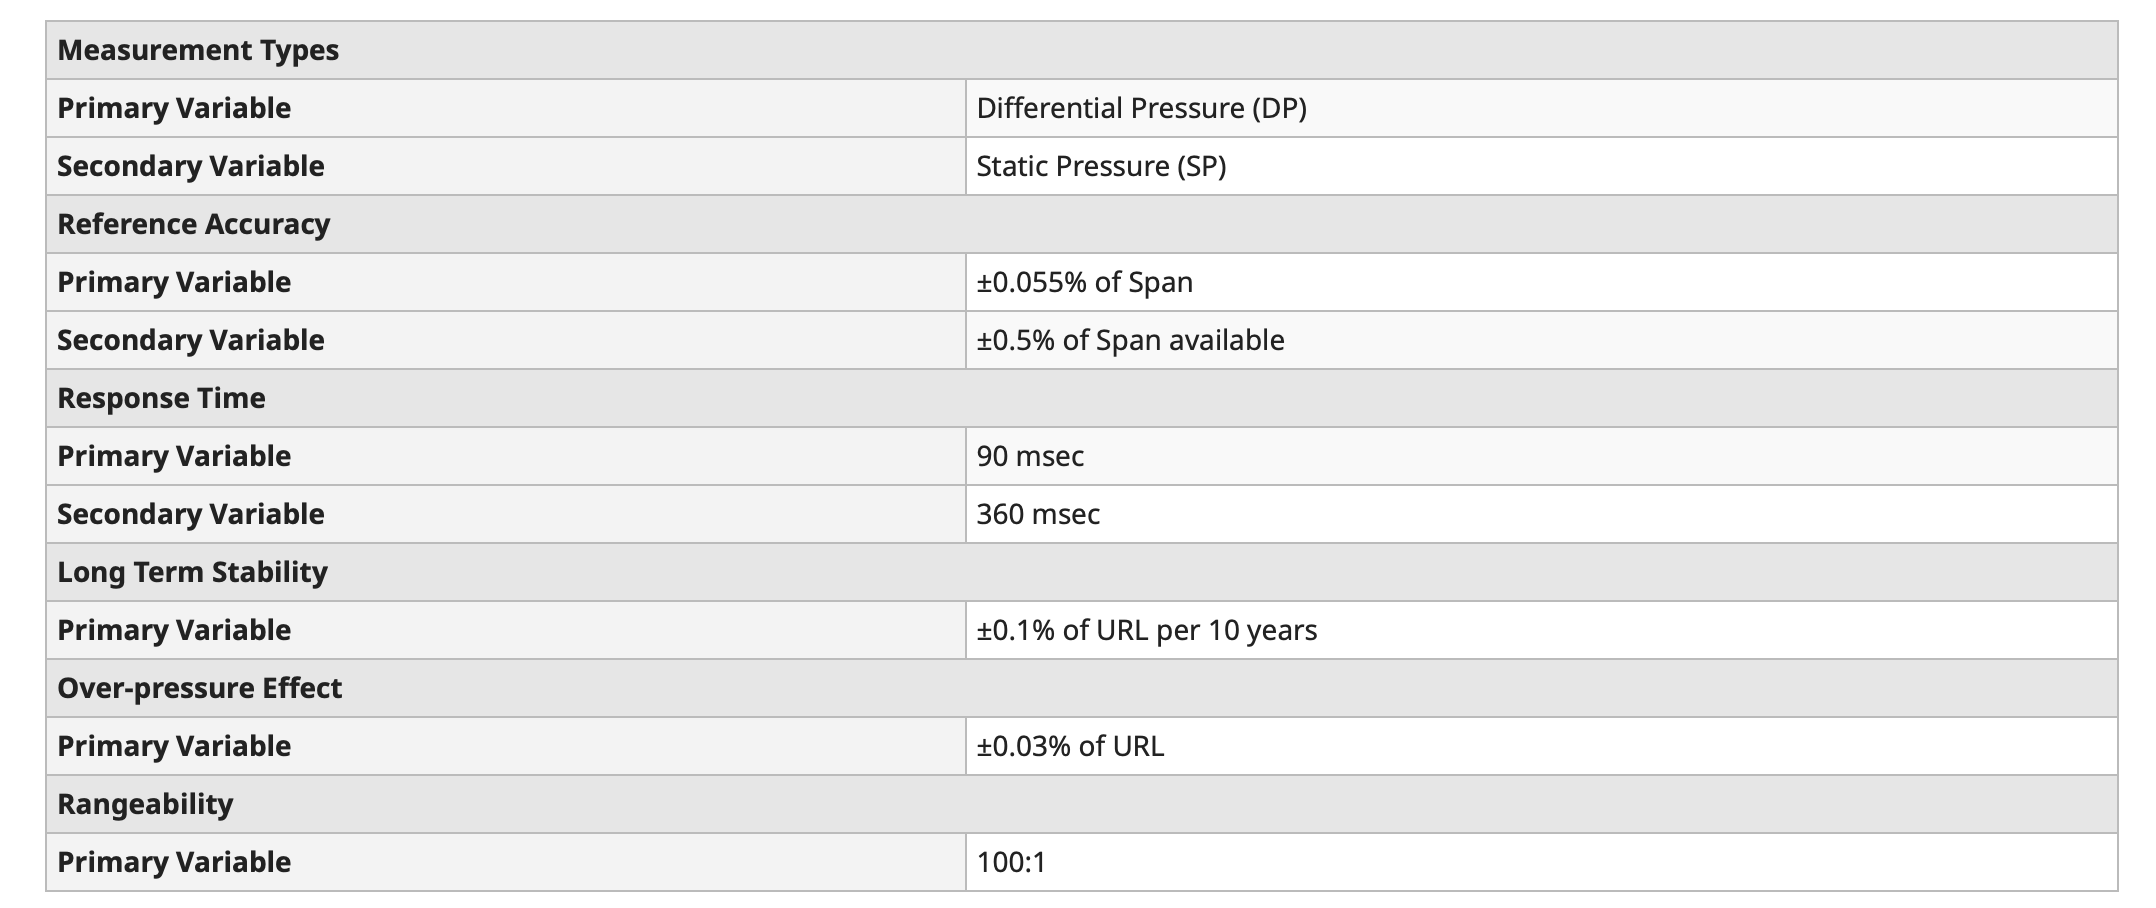Click Secondary Variable label under Measurement Types
Screen dimensions: 2156x908
[190, 166]
